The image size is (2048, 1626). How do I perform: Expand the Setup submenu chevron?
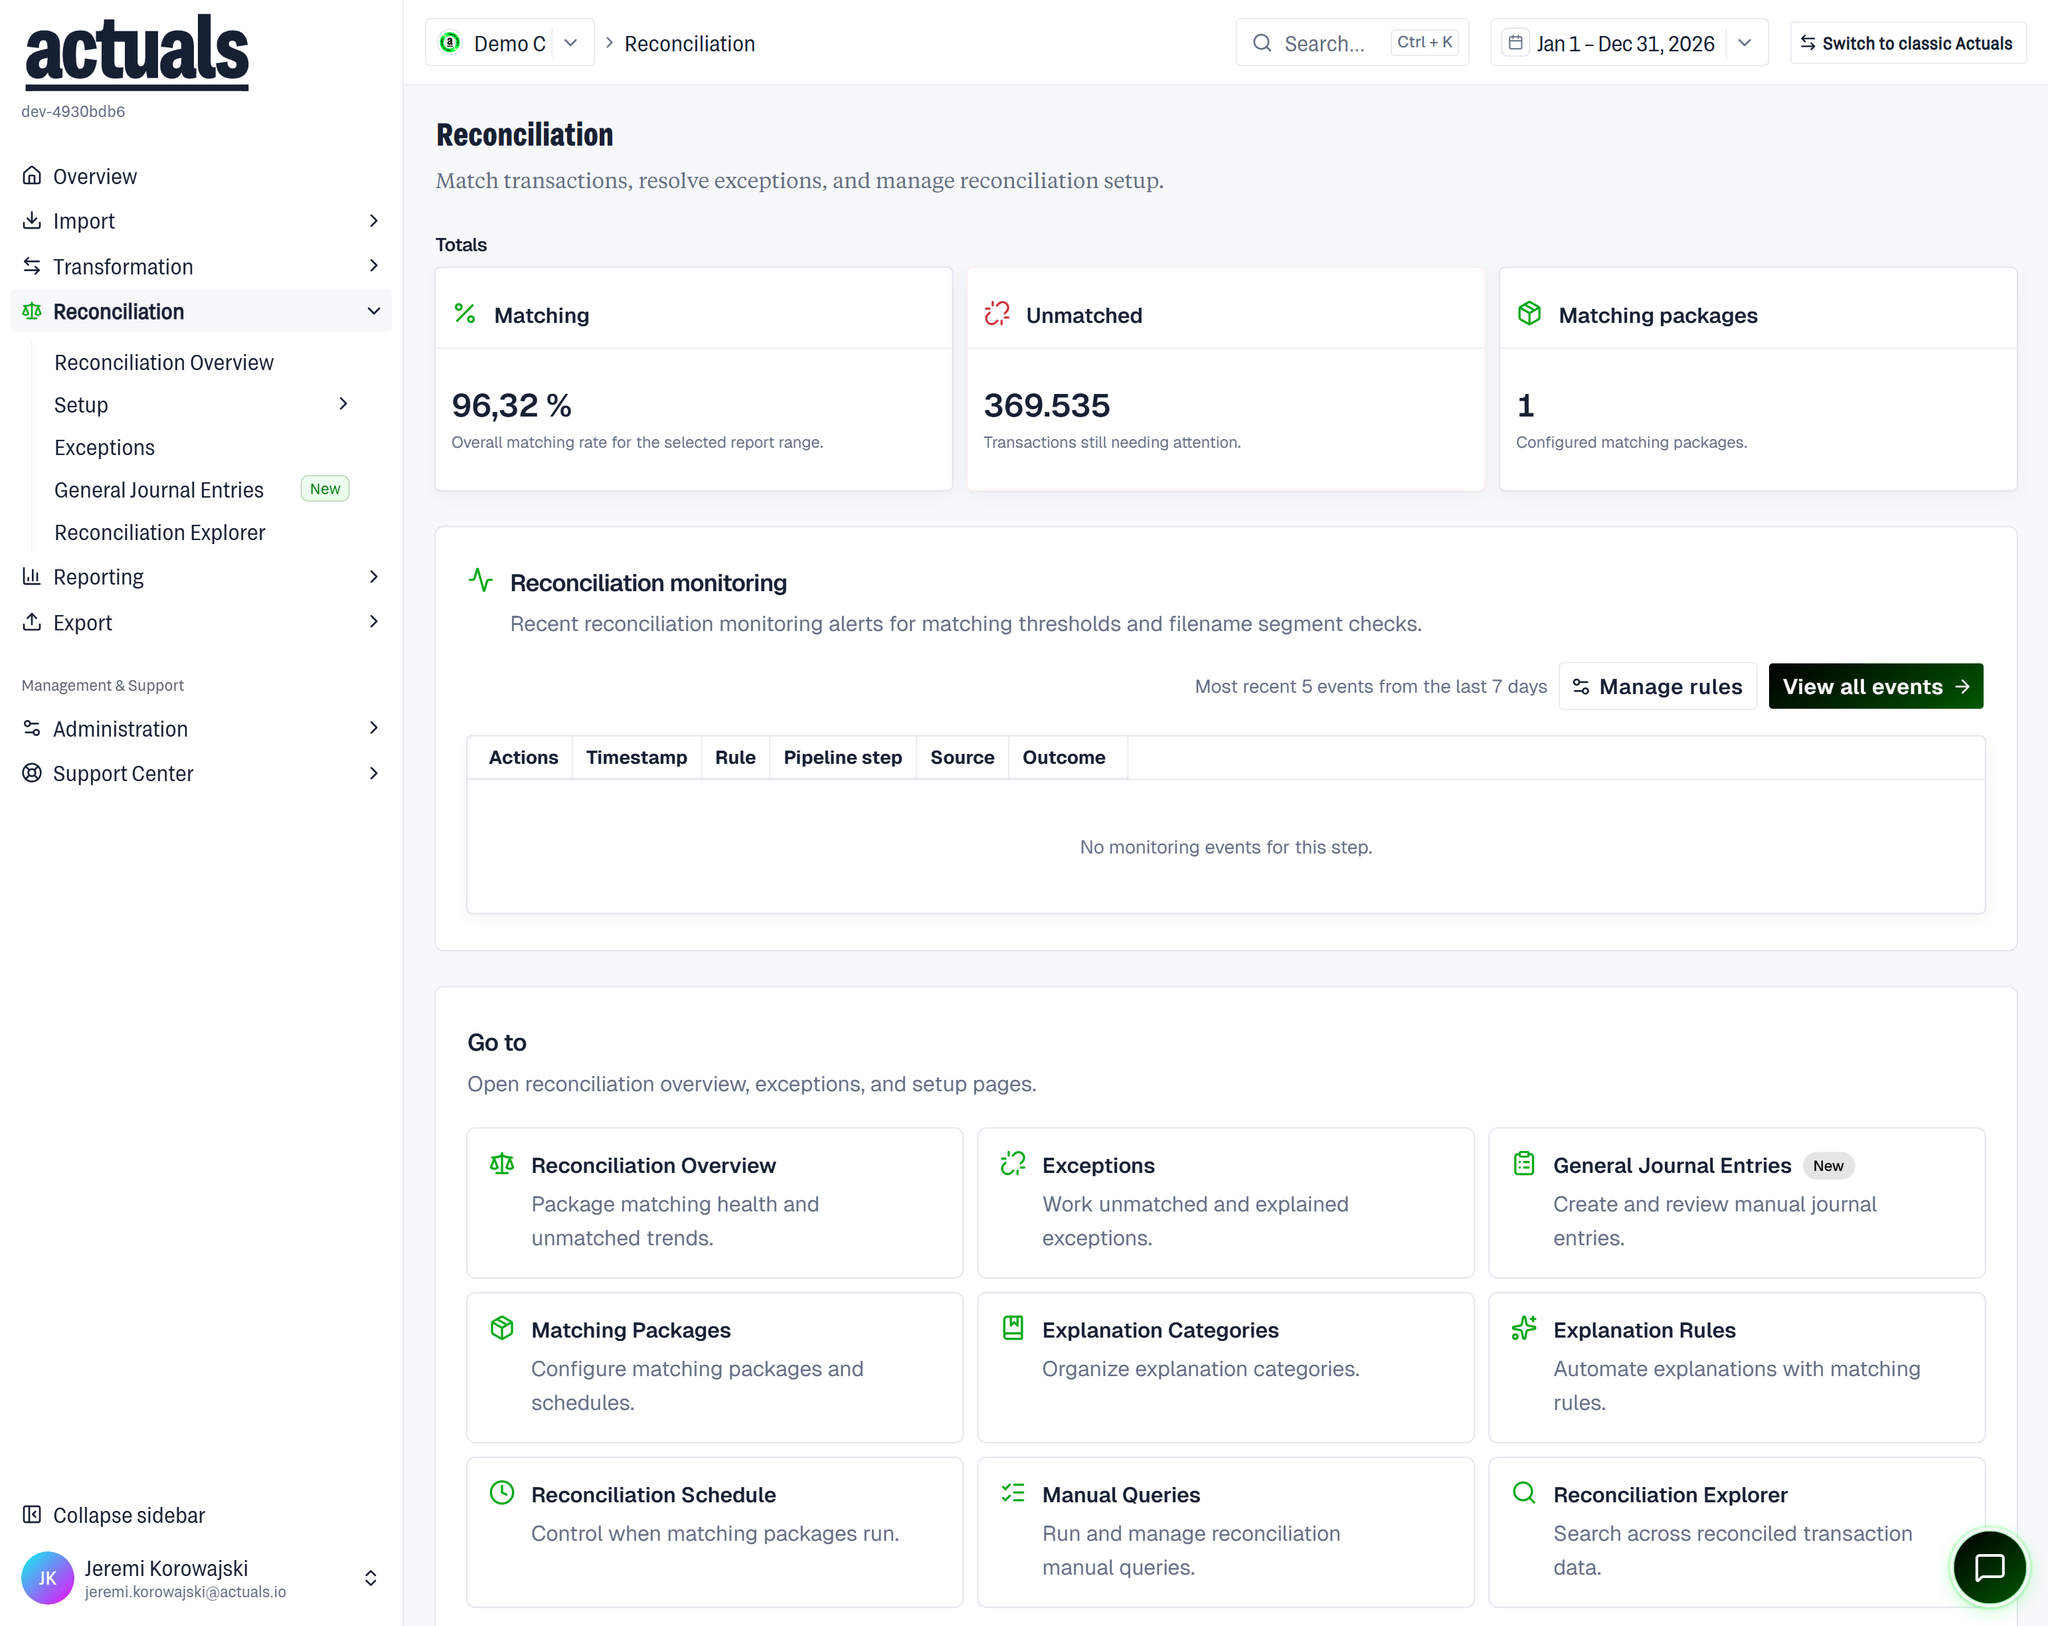343,404
